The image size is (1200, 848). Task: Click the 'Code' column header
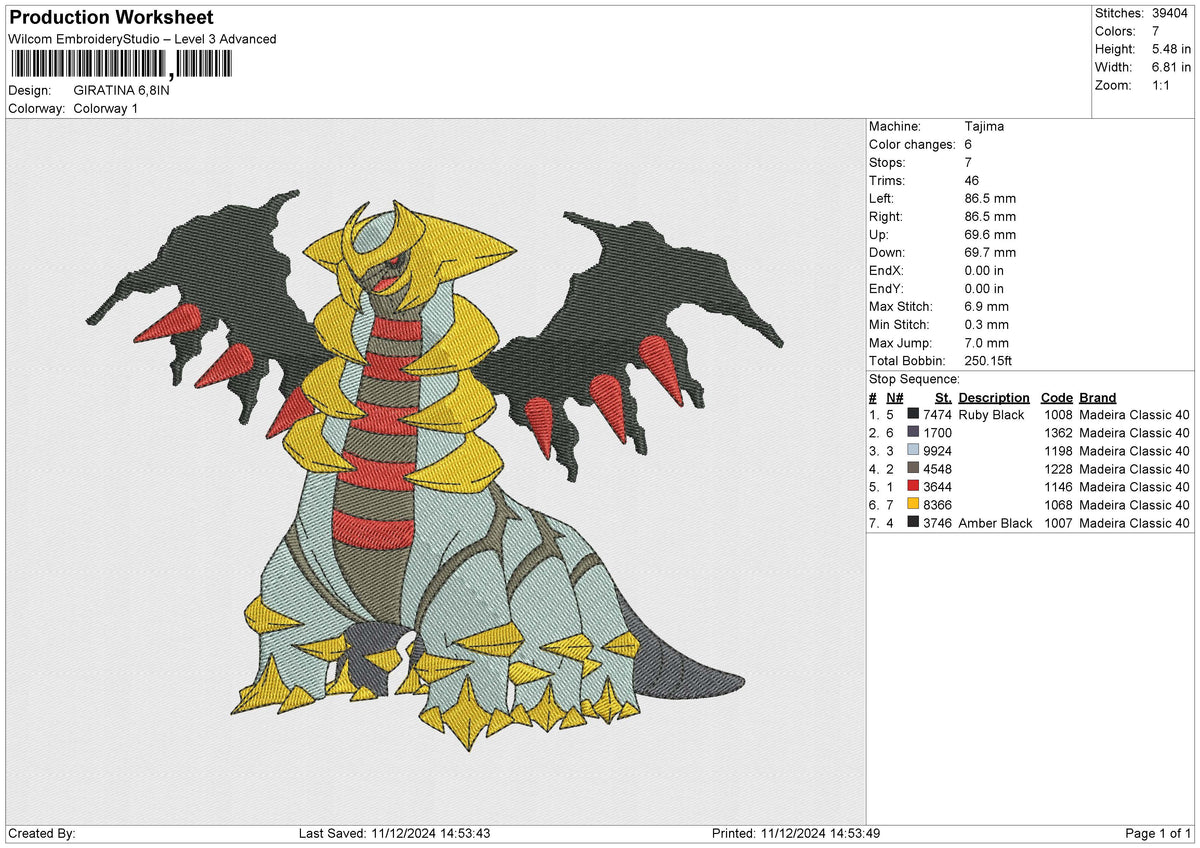pyautogui.click(x=1056, y=398)
